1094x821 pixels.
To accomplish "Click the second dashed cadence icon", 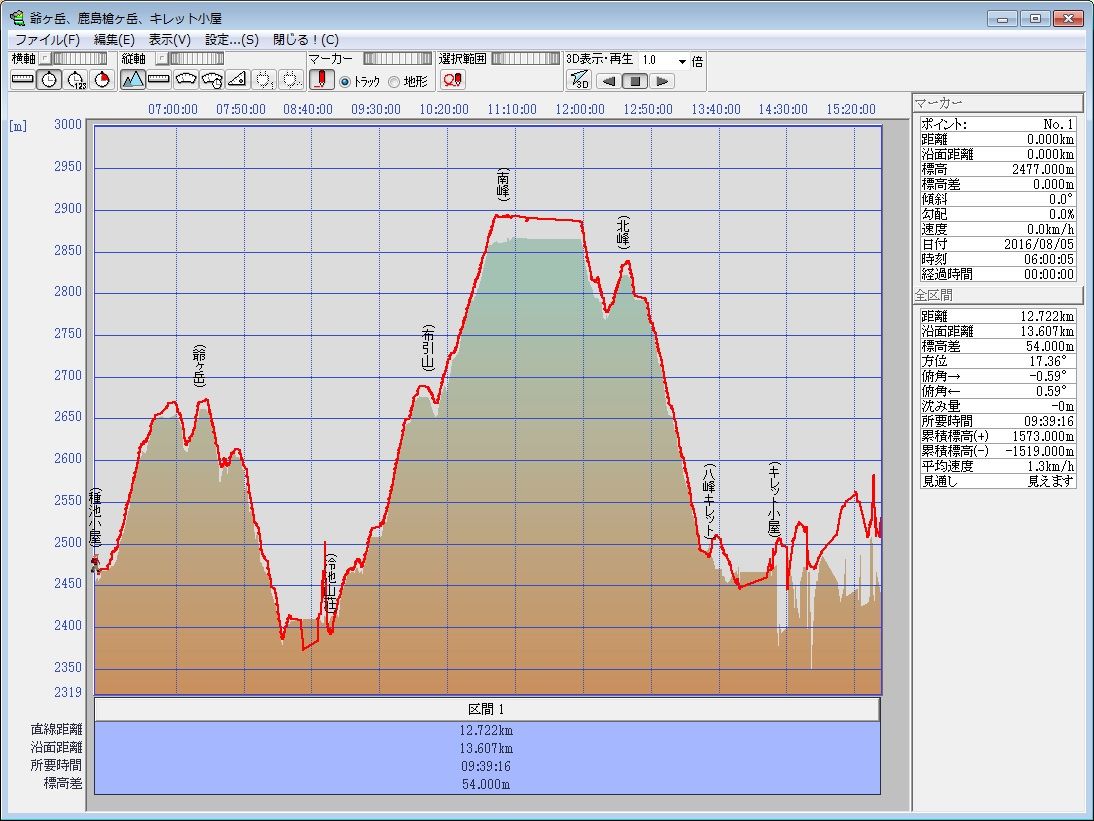I will click(291, 80).
